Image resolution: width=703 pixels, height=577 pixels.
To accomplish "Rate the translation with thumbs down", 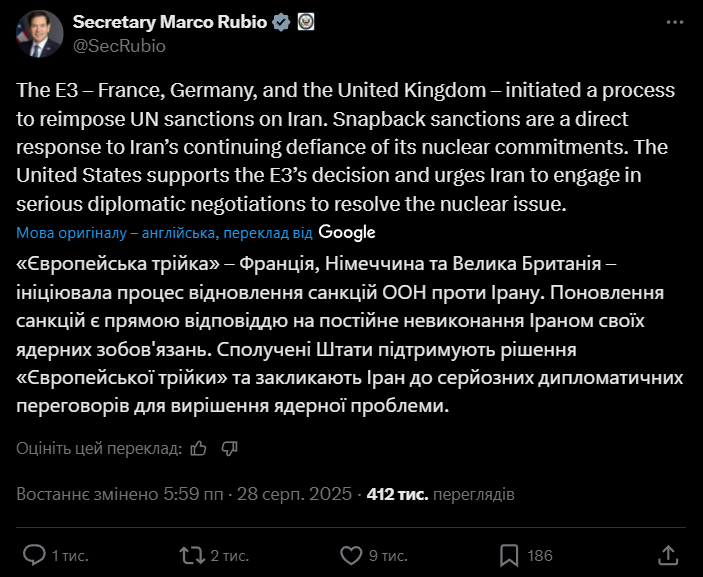I will point(229,449).
